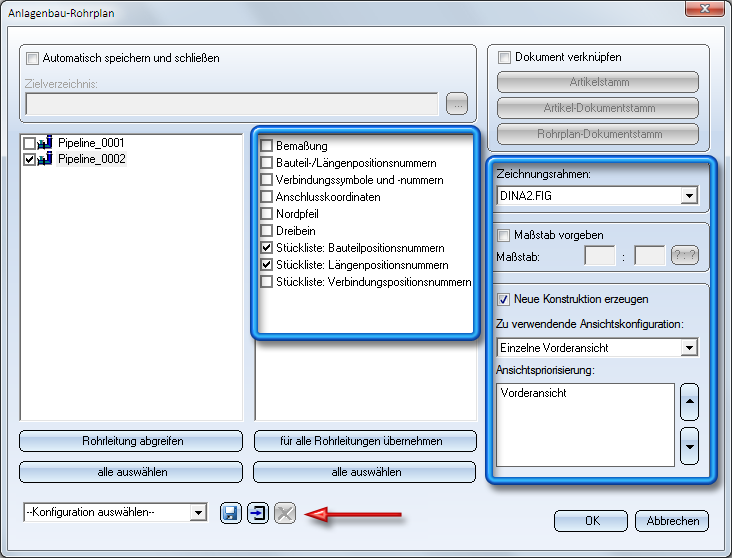Click the save configuration floppy disk icon
Image resolution: width=732 pixels, height=558 pixels.
(230, 513)
